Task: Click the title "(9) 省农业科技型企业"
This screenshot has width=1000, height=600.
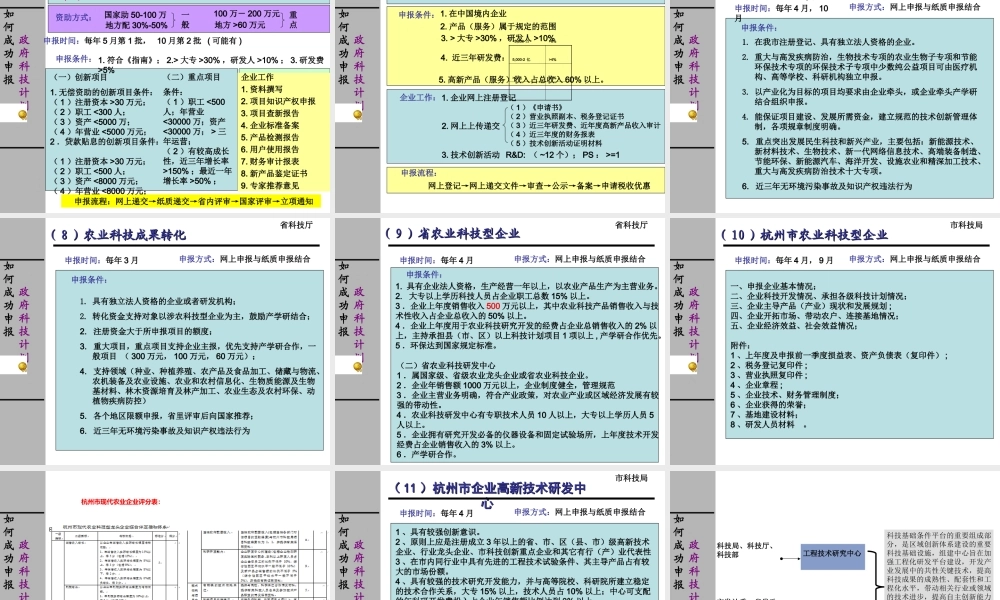Action: (452, 233)
